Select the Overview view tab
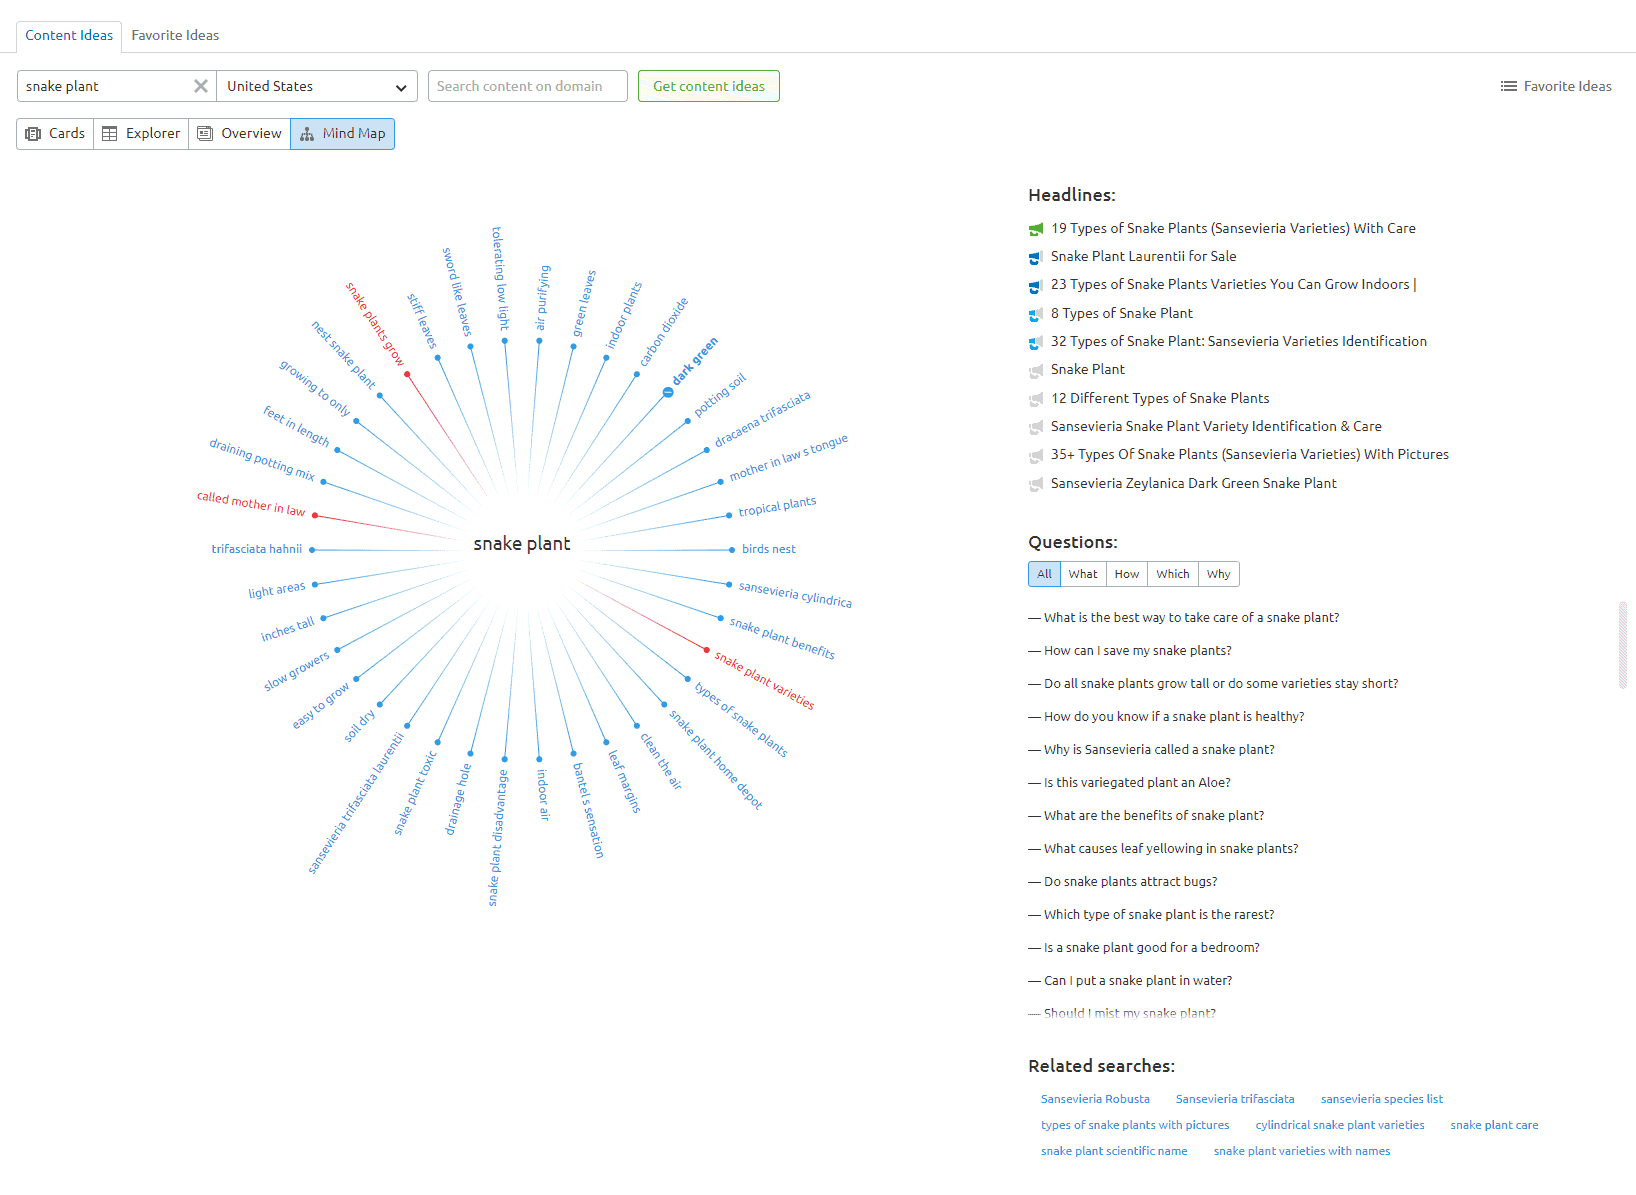Image resolution: width=1636 pixels, height=1195 pixels. point(240,134)
